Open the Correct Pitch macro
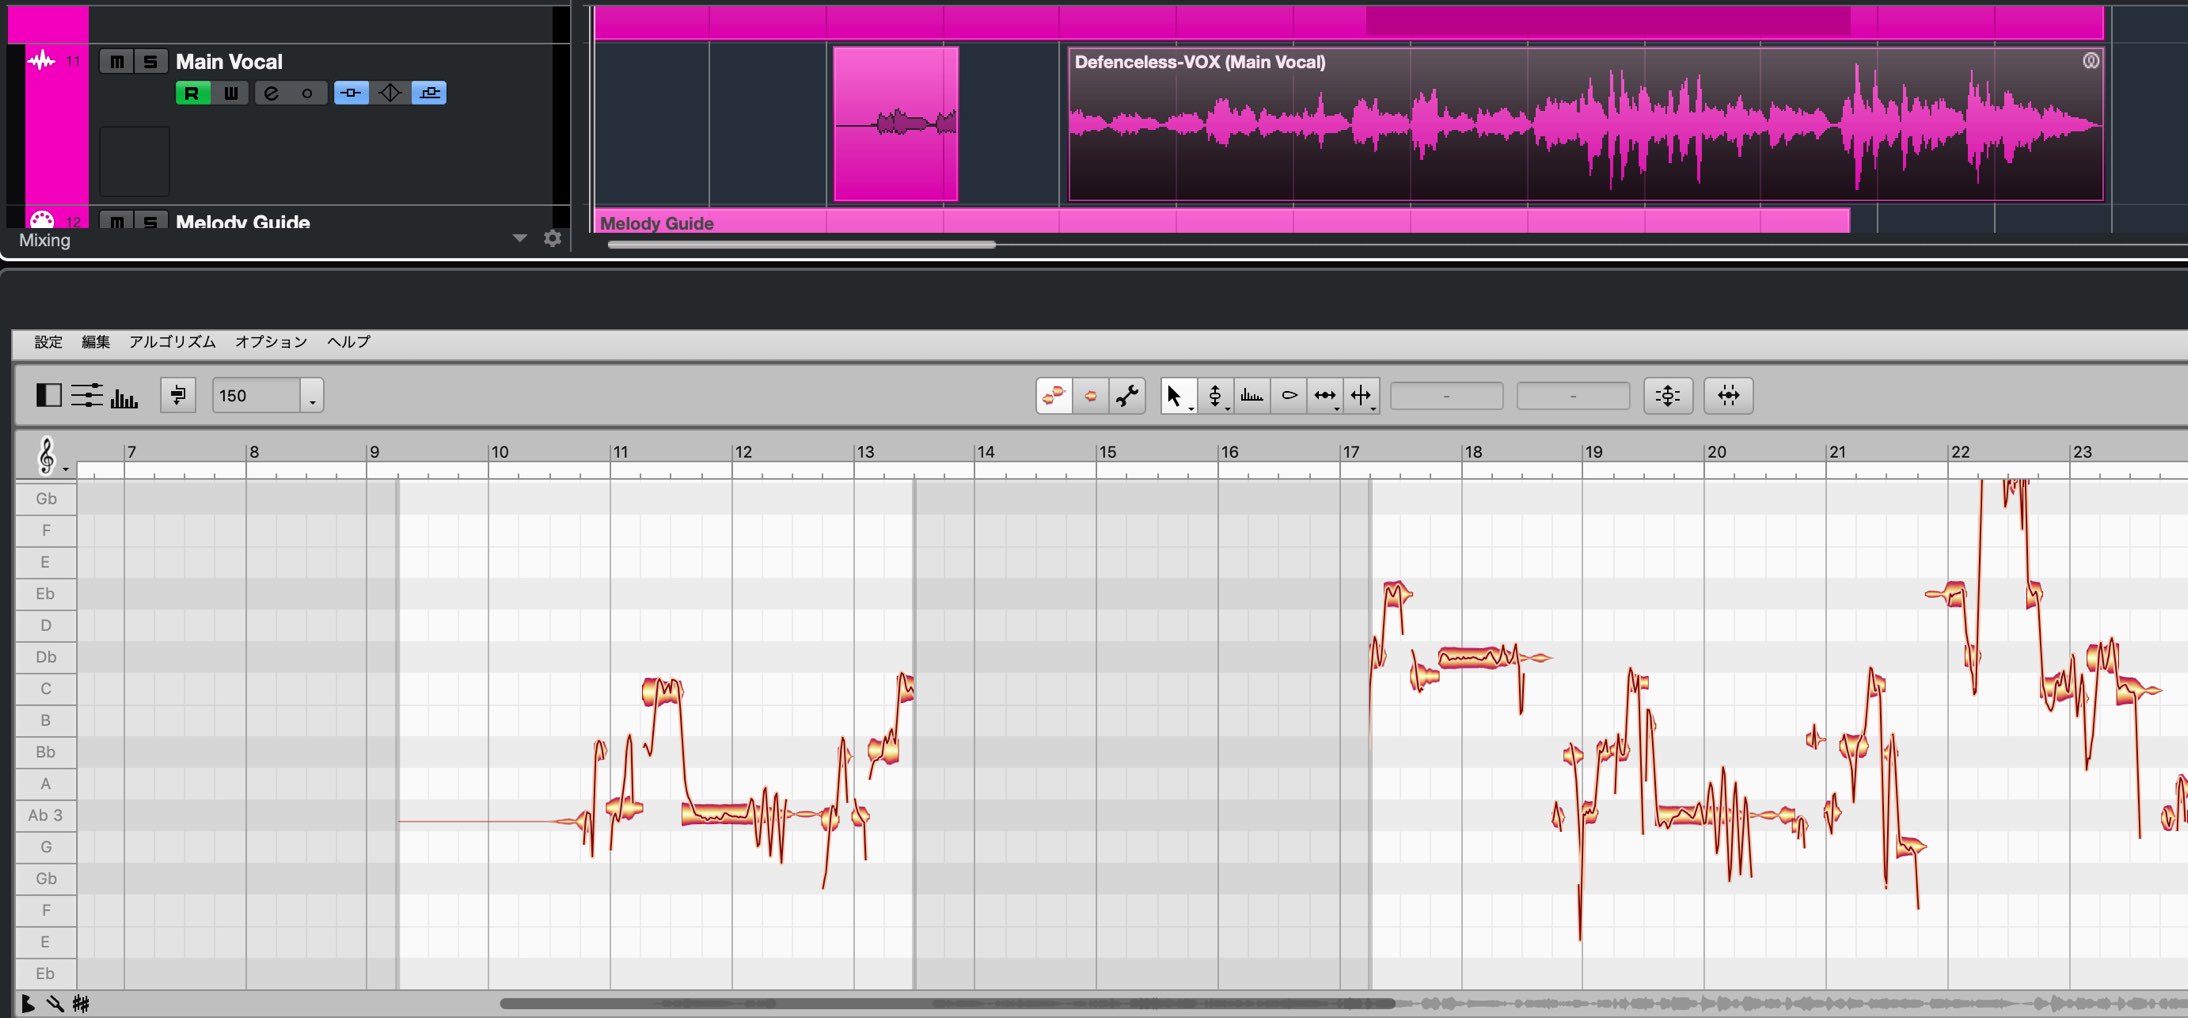The width and height of the screenshot is (2188, 1018). 1667,395
